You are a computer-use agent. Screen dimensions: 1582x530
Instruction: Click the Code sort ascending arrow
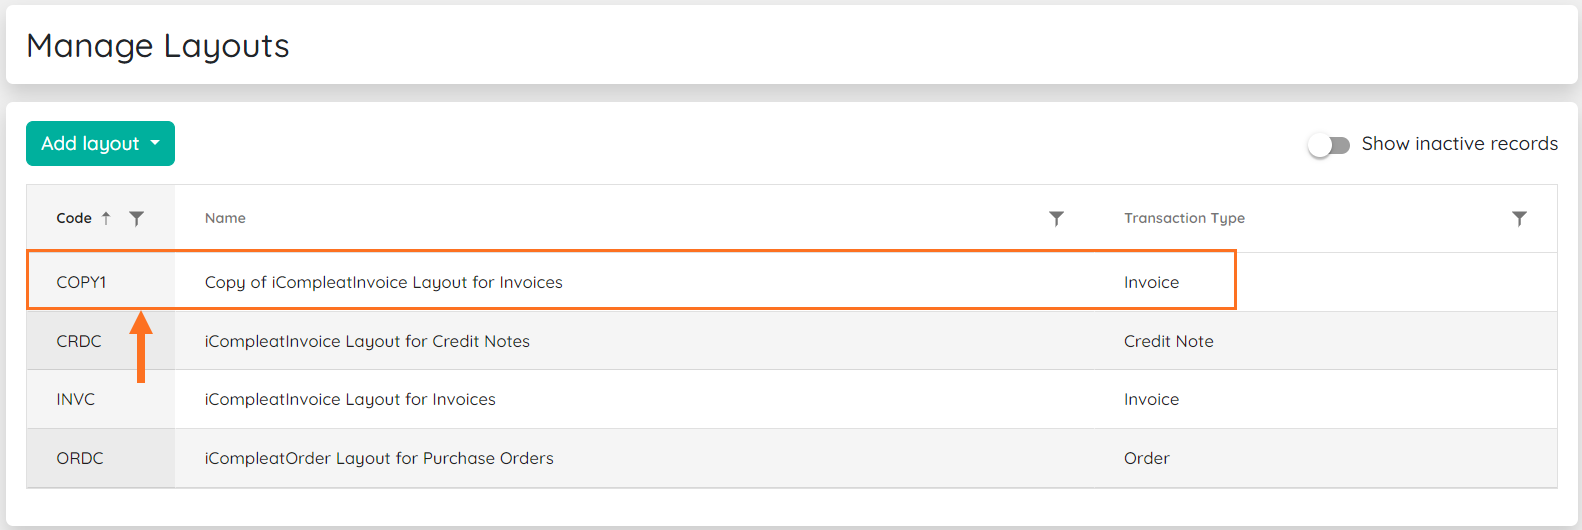[106, 218]
